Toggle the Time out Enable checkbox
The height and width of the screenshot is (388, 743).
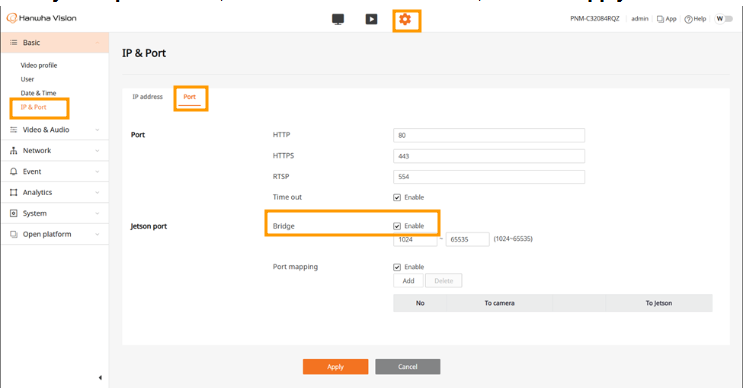click(x=397, y=198)
